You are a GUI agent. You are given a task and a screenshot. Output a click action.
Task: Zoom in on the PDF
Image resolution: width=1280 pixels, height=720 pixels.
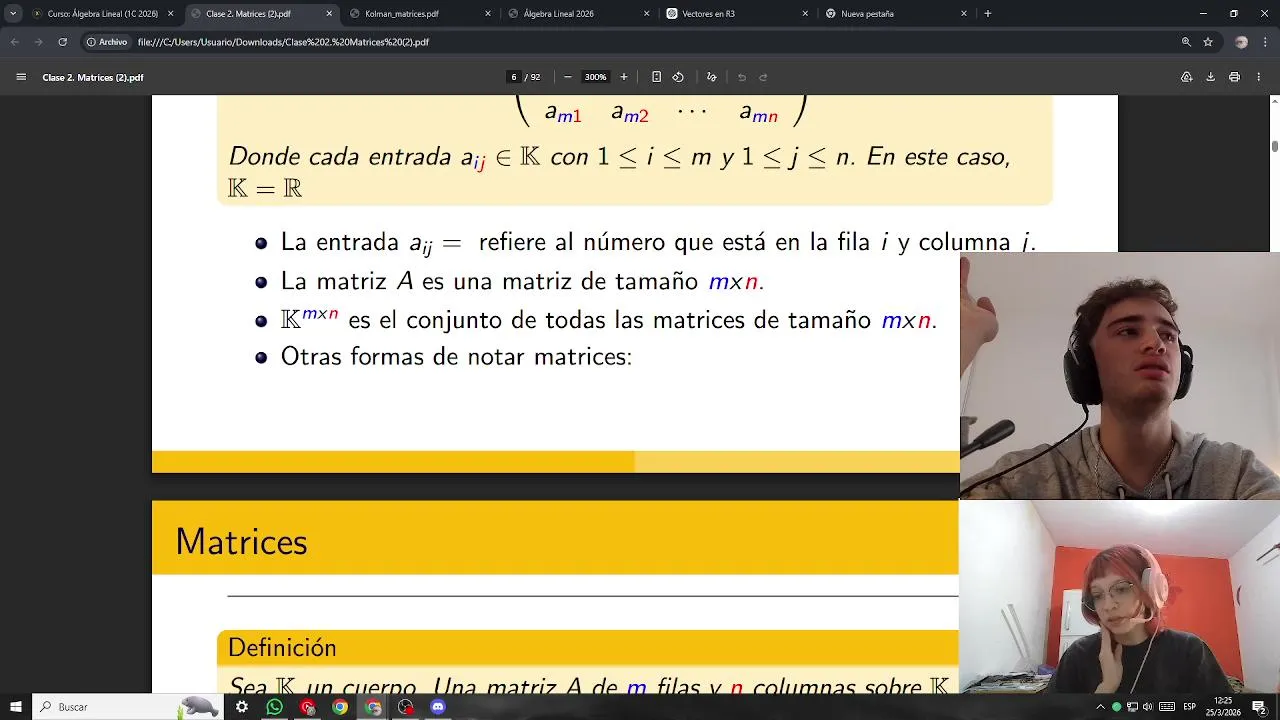coord(624,77)
